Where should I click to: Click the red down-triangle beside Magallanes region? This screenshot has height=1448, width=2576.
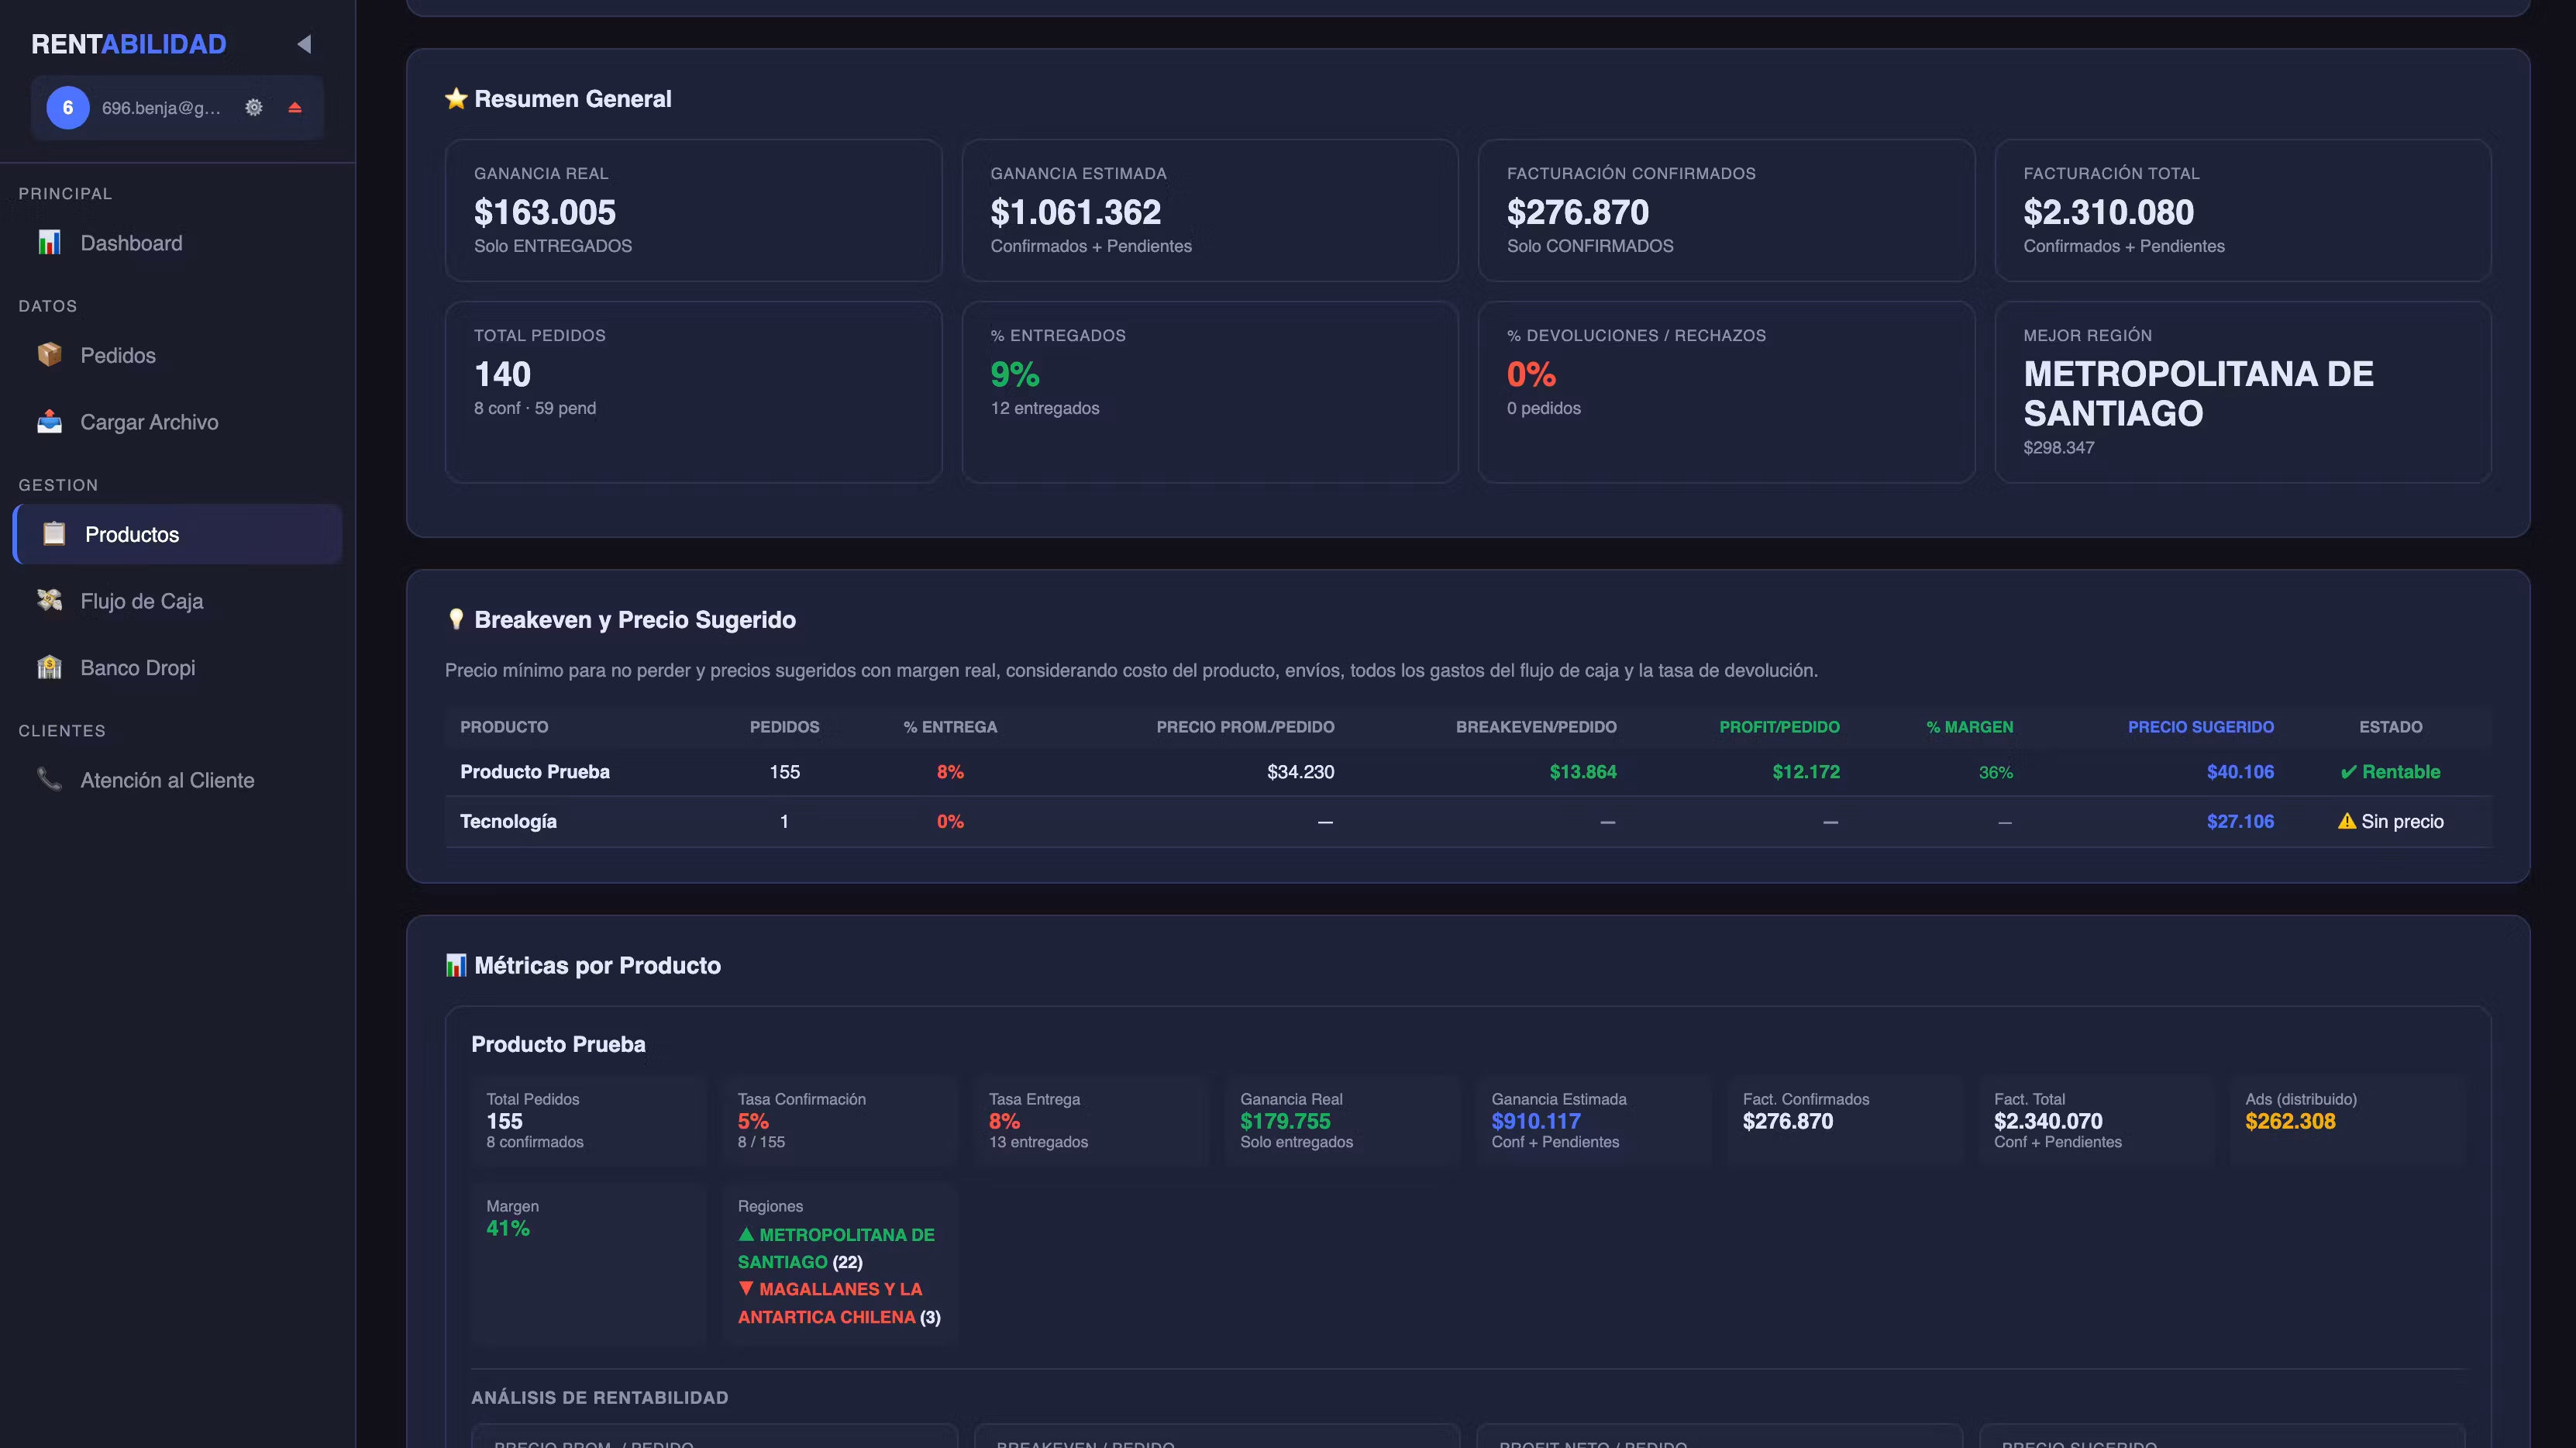(746, 1288)
